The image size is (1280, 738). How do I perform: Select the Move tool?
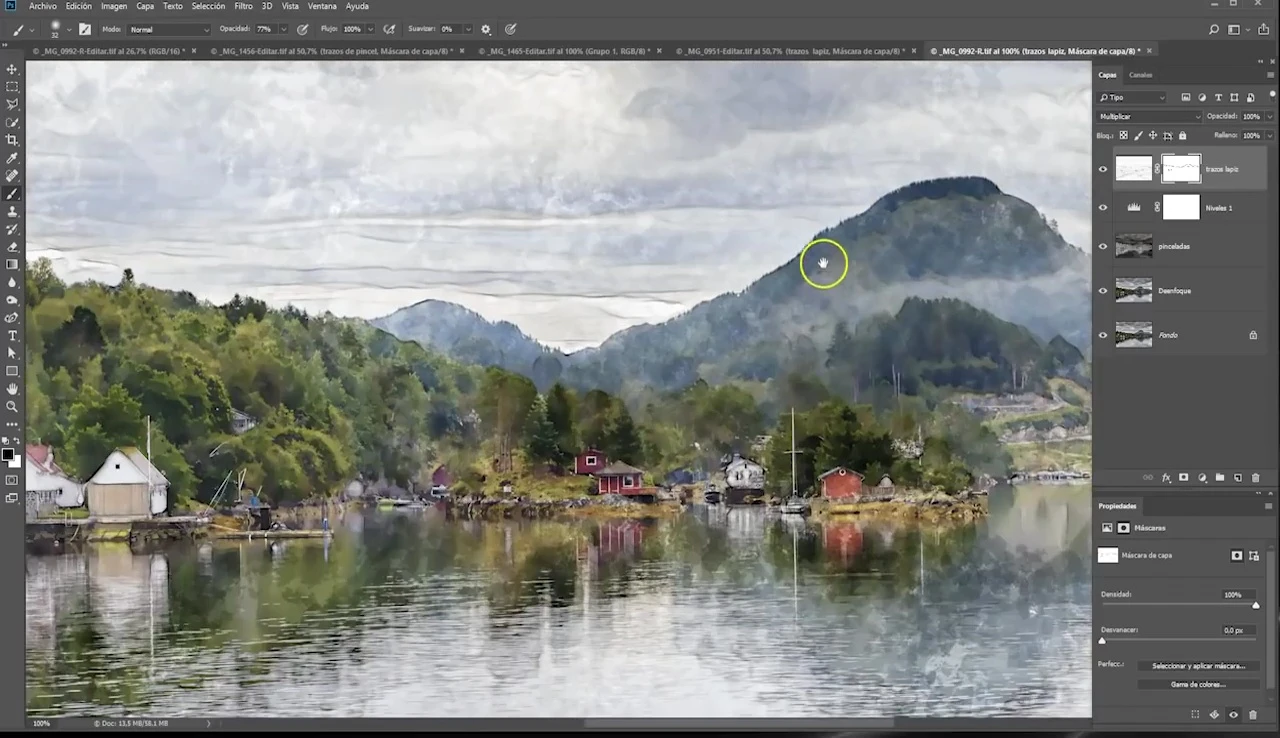click(x=12, y=69)
